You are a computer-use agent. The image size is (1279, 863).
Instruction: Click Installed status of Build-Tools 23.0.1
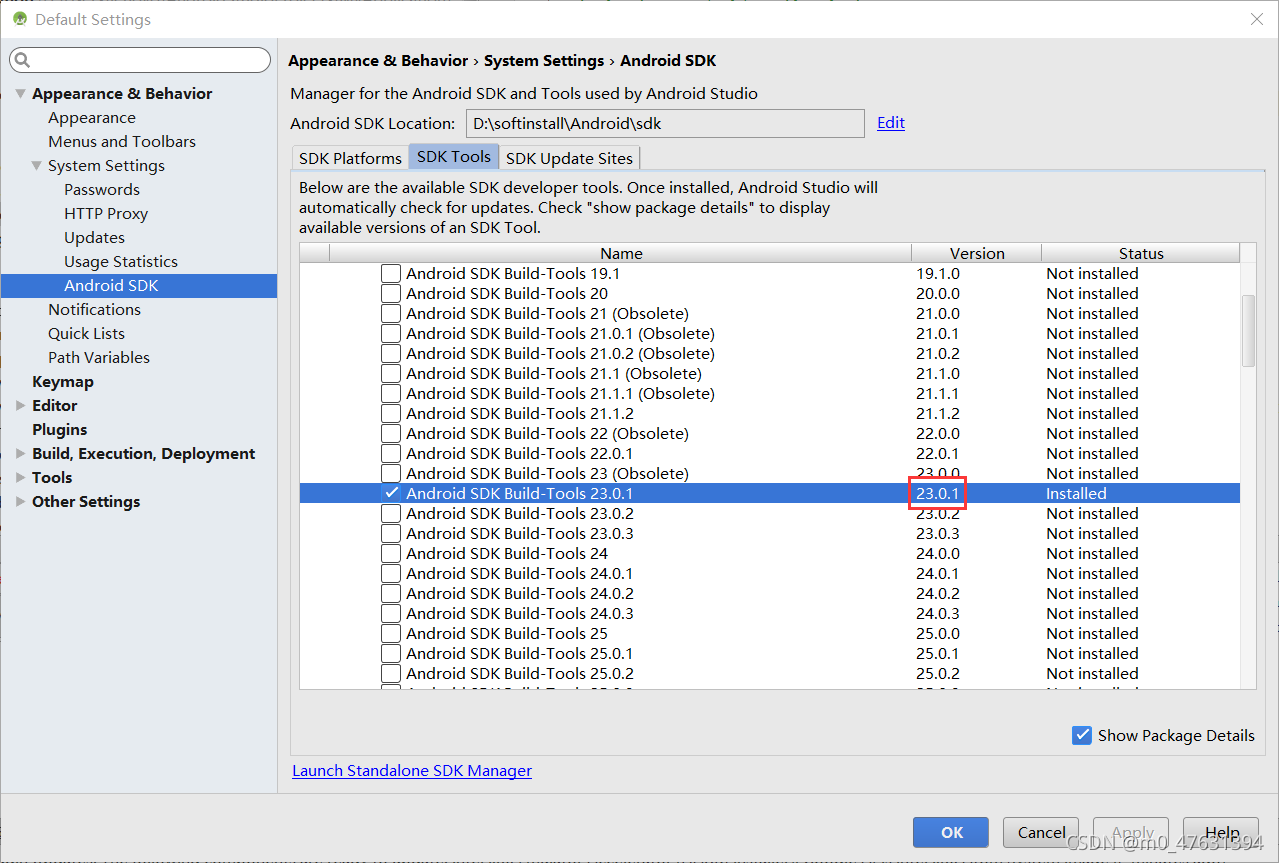click(1077, 493)
